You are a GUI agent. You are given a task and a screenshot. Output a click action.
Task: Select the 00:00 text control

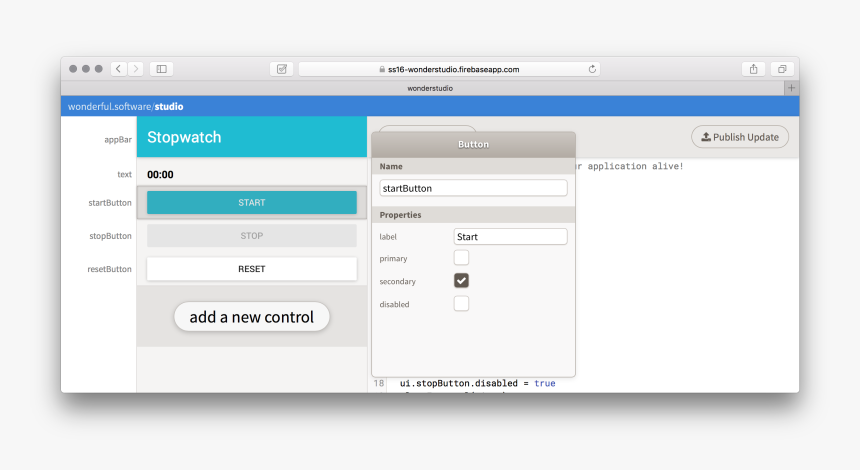point(160,174)
